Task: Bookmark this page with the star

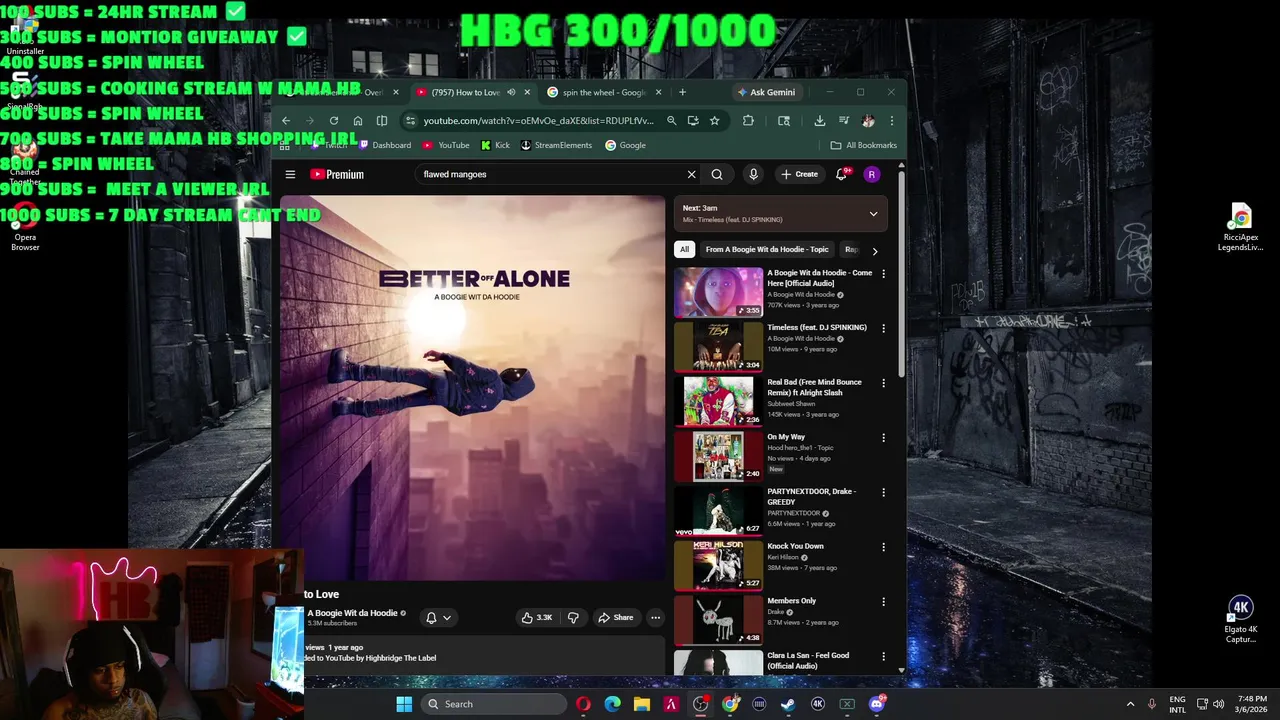Action: (x=714, y=120)
